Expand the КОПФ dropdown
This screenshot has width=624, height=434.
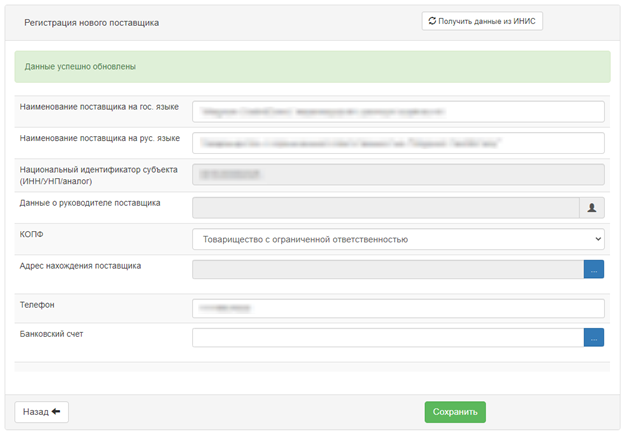pyautogui.click(x=398, y=239)
